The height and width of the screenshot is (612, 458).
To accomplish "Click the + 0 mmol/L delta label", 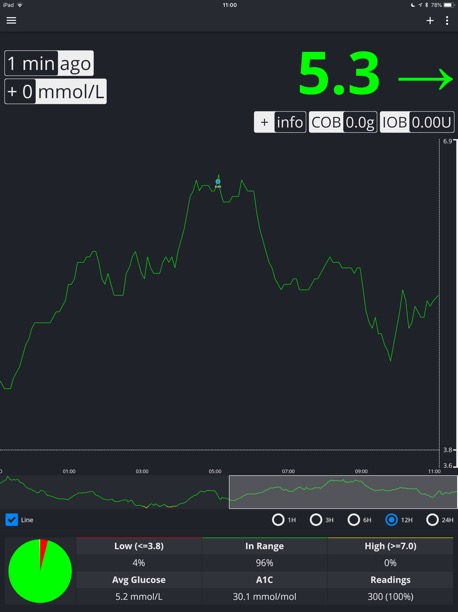I will (x=55, y=91).
